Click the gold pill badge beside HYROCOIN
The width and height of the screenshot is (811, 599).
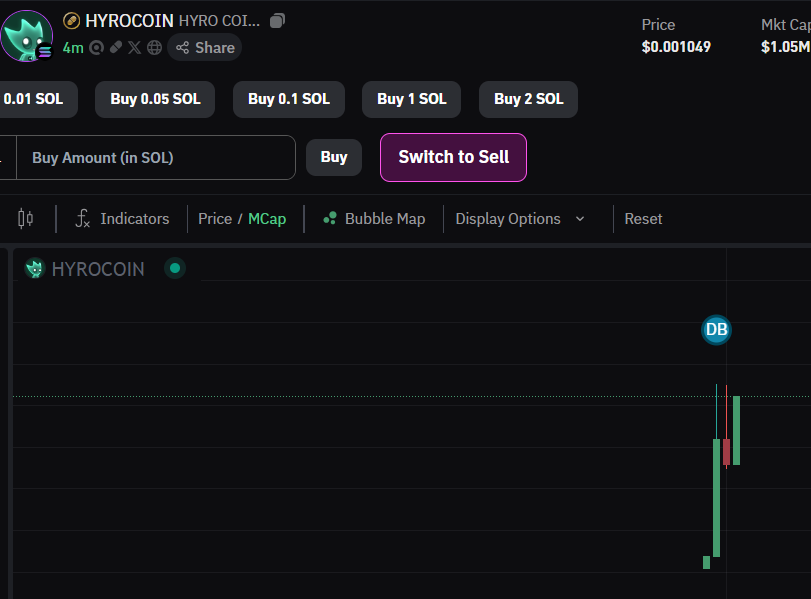pyautogui.click(x=71, y=21)
